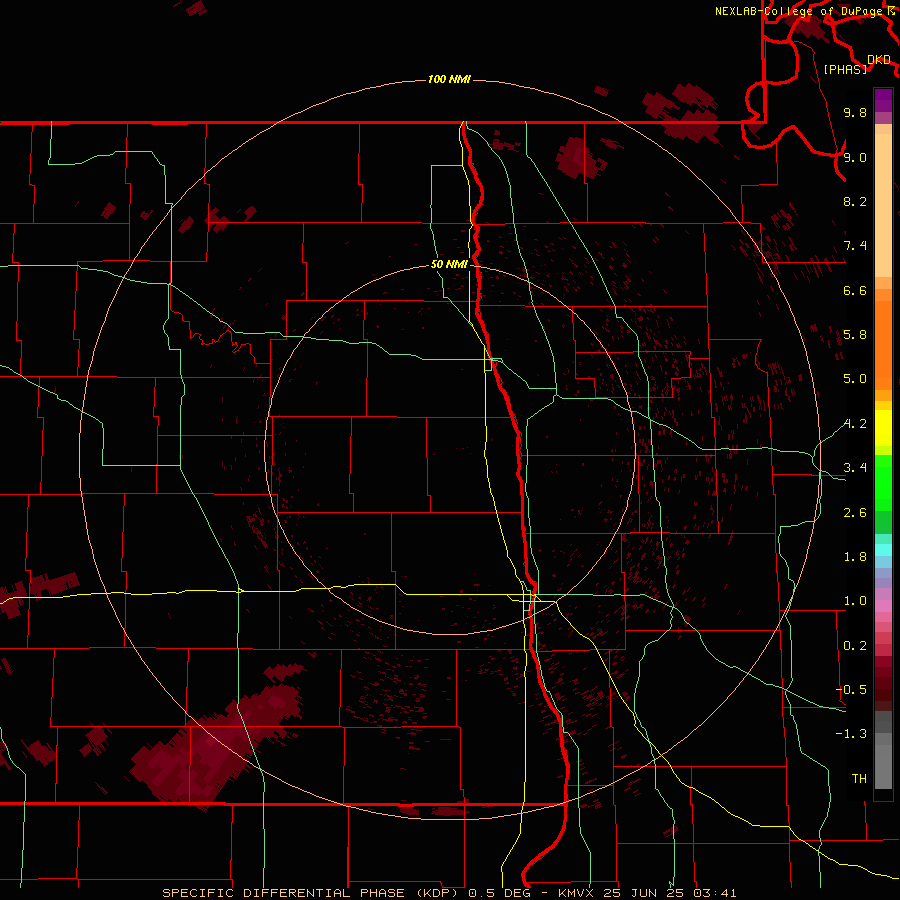
Task: Click the Specific Differential Phase (KDP) caption
Action: pos(310,893)
